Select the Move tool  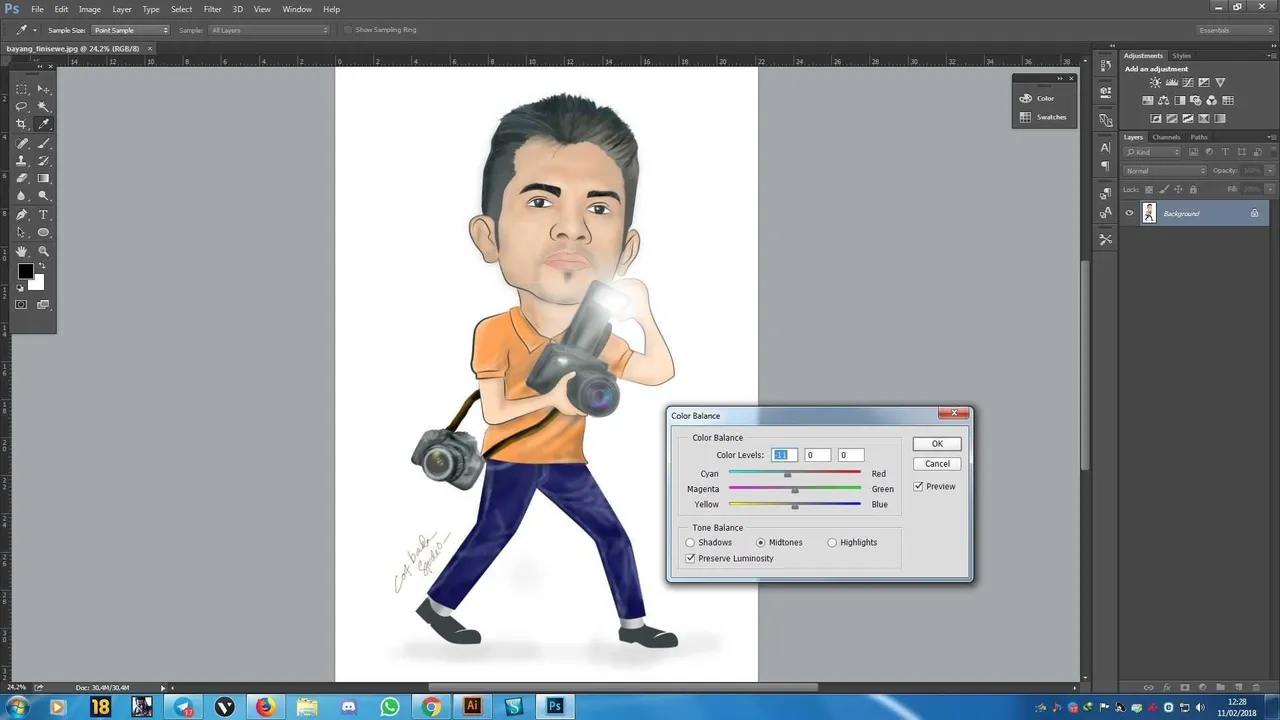click(44, 89)
